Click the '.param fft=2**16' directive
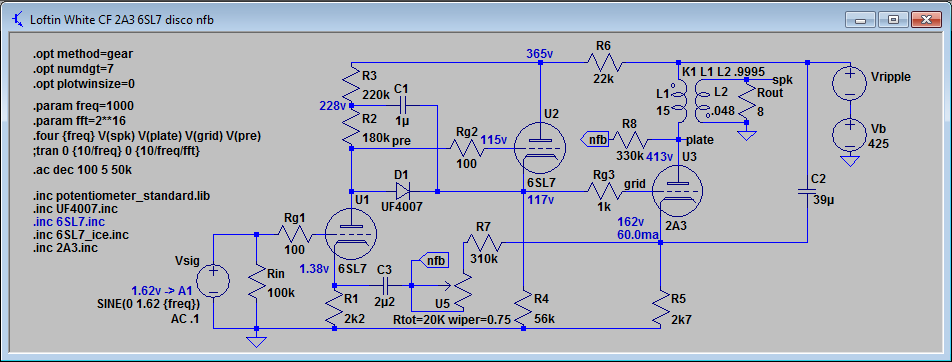 coord(80,120)
